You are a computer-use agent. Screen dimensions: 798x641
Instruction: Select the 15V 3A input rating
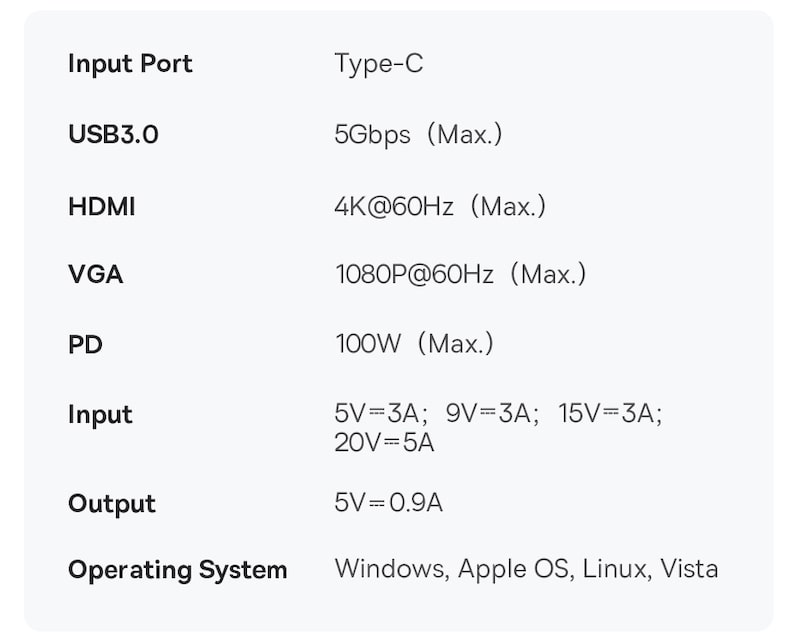pos(610,413)
